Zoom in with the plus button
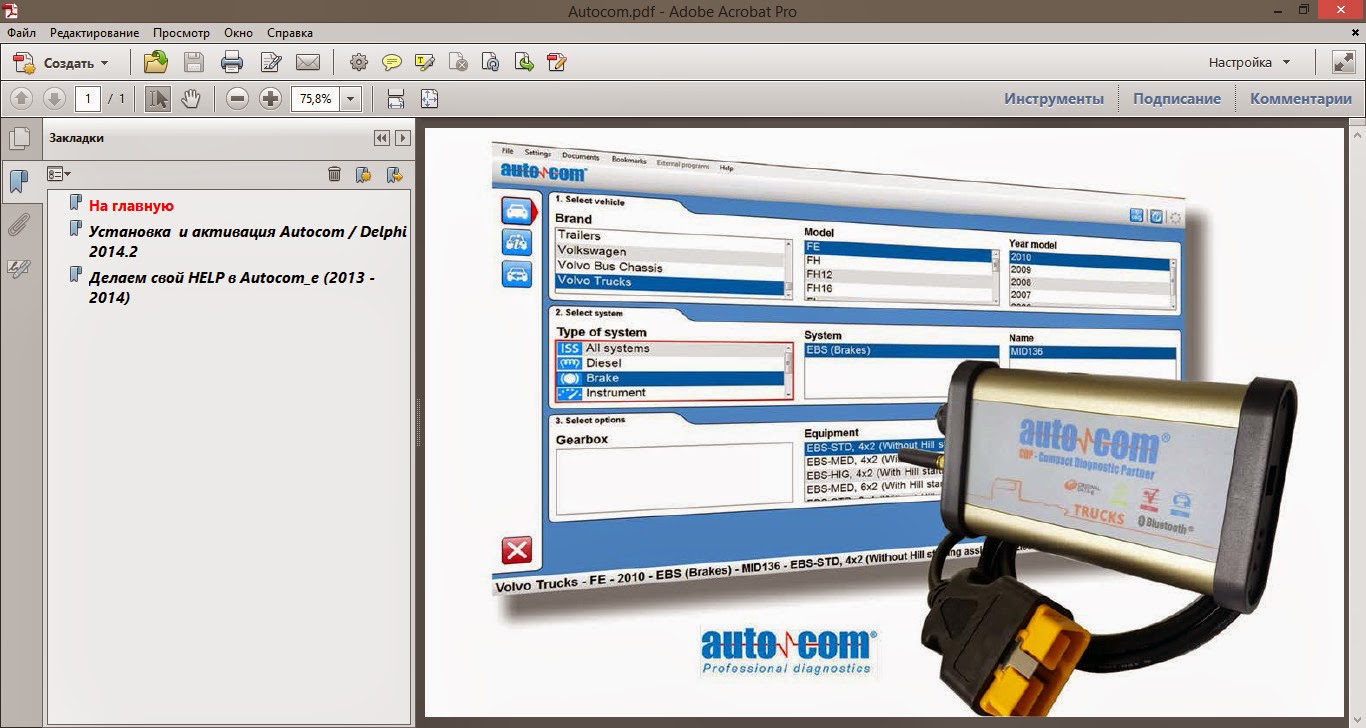 [x=270, y=99]
